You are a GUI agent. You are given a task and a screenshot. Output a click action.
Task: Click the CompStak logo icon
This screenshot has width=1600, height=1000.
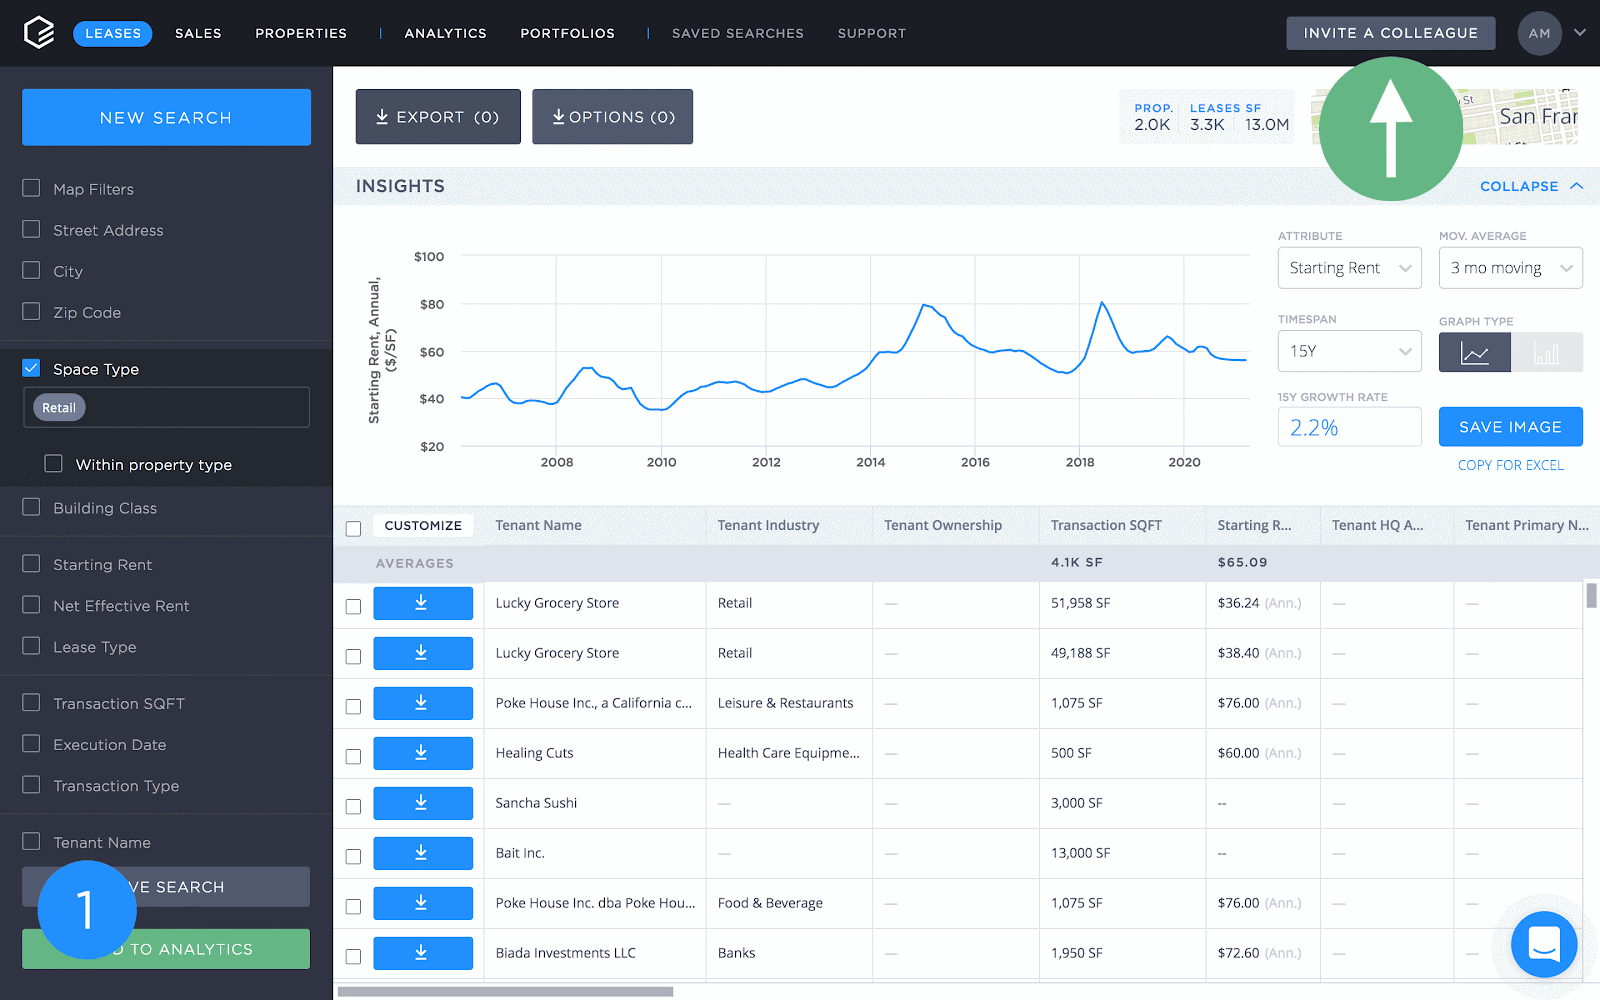(x=39, y=31)
